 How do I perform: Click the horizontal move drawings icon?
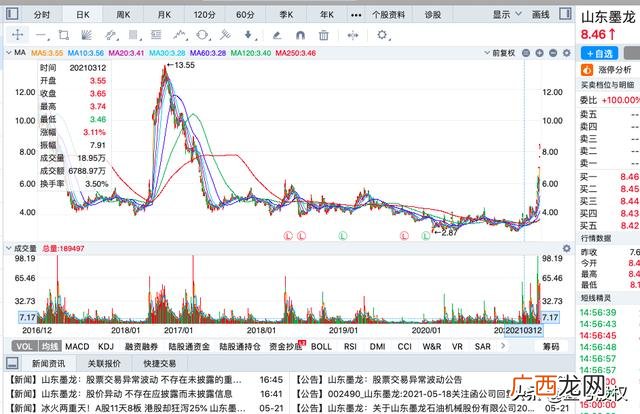(x=353, y=36)
